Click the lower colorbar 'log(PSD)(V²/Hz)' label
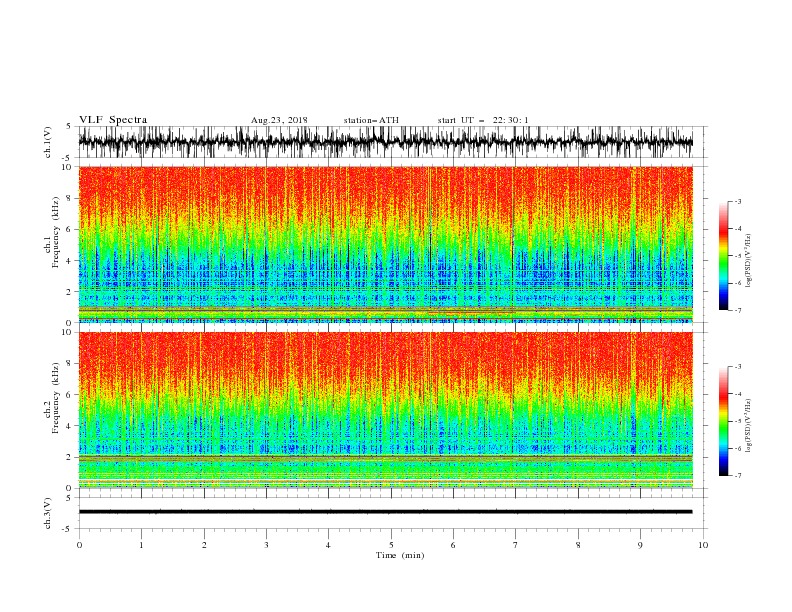 (749, 426)
